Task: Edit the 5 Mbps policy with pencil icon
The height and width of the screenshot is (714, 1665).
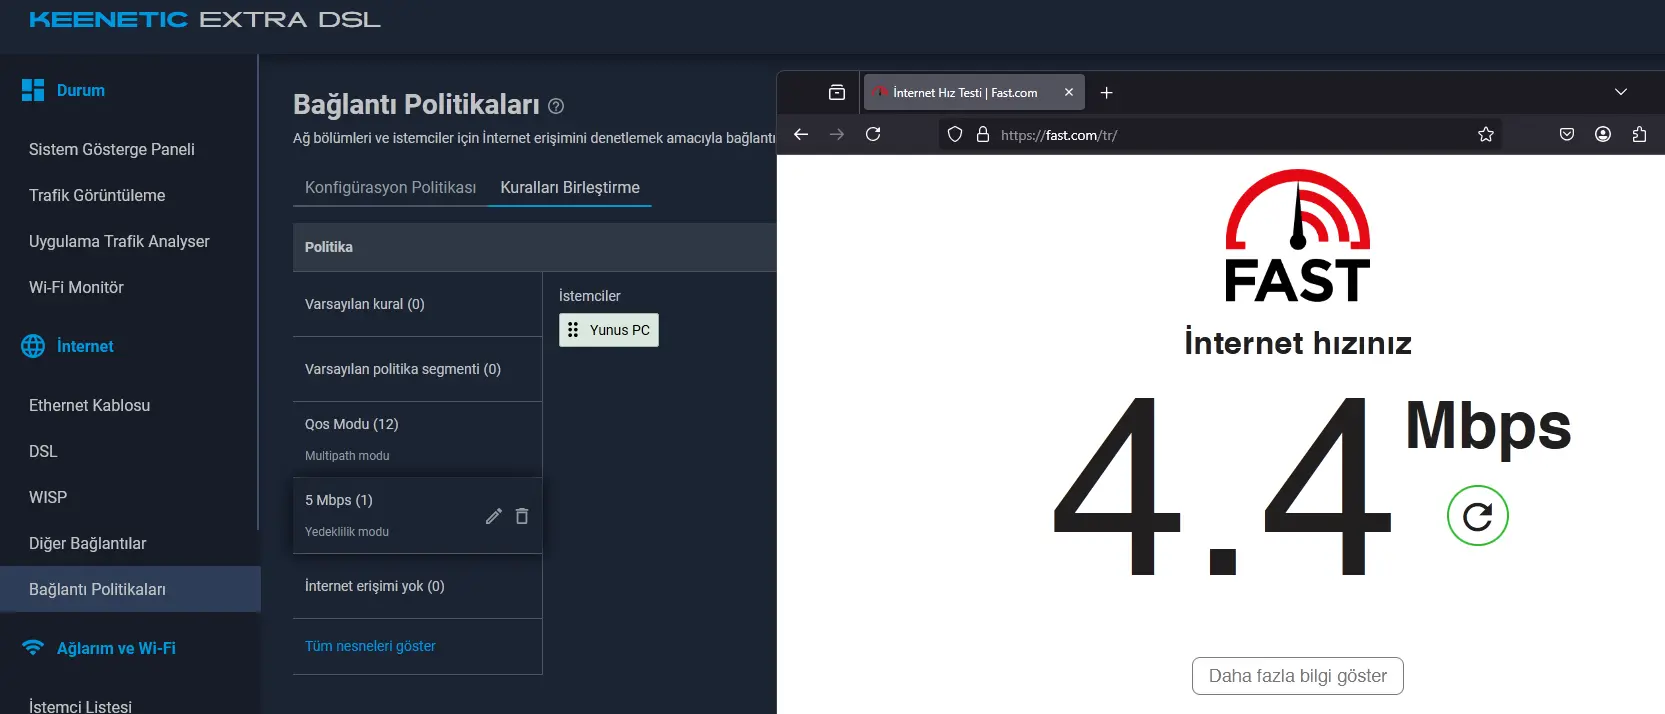Action: click(x=494, y=516)
